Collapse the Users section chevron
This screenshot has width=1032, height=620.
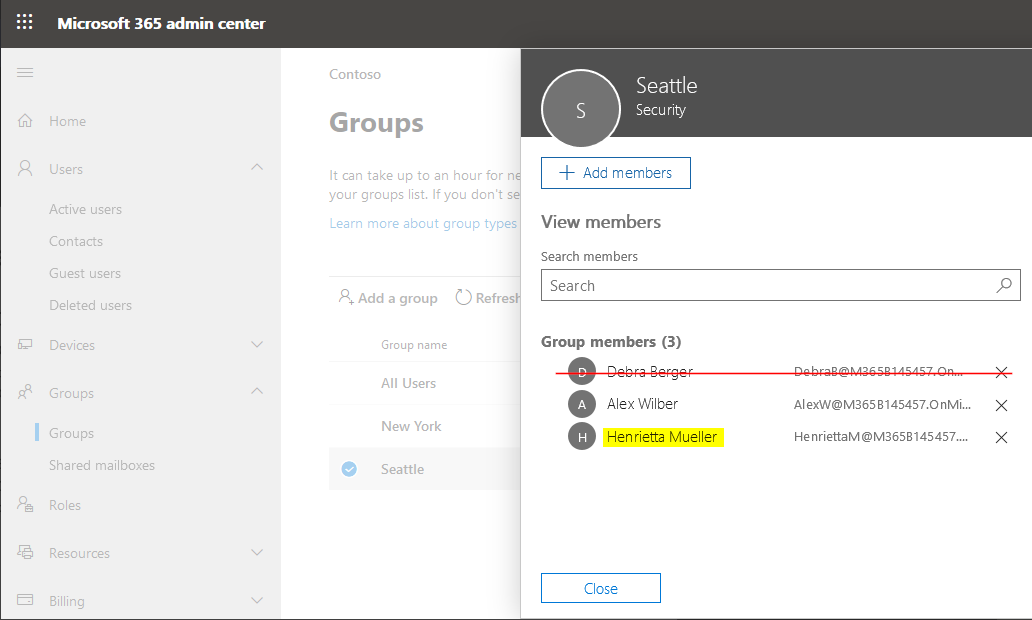click(257, 168)
